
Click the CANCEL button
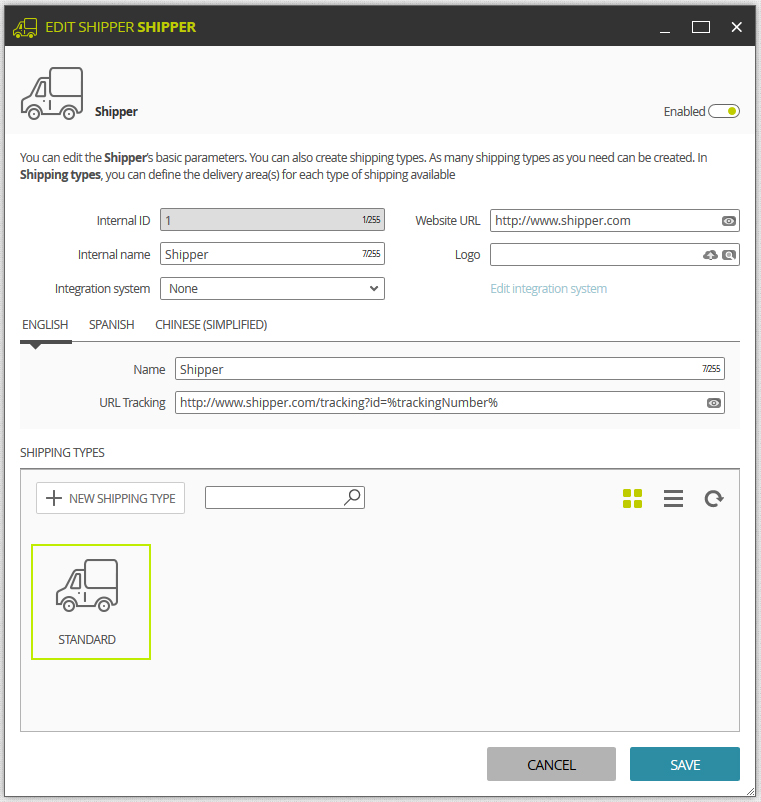pyautogui.click(x=551, y=764)
